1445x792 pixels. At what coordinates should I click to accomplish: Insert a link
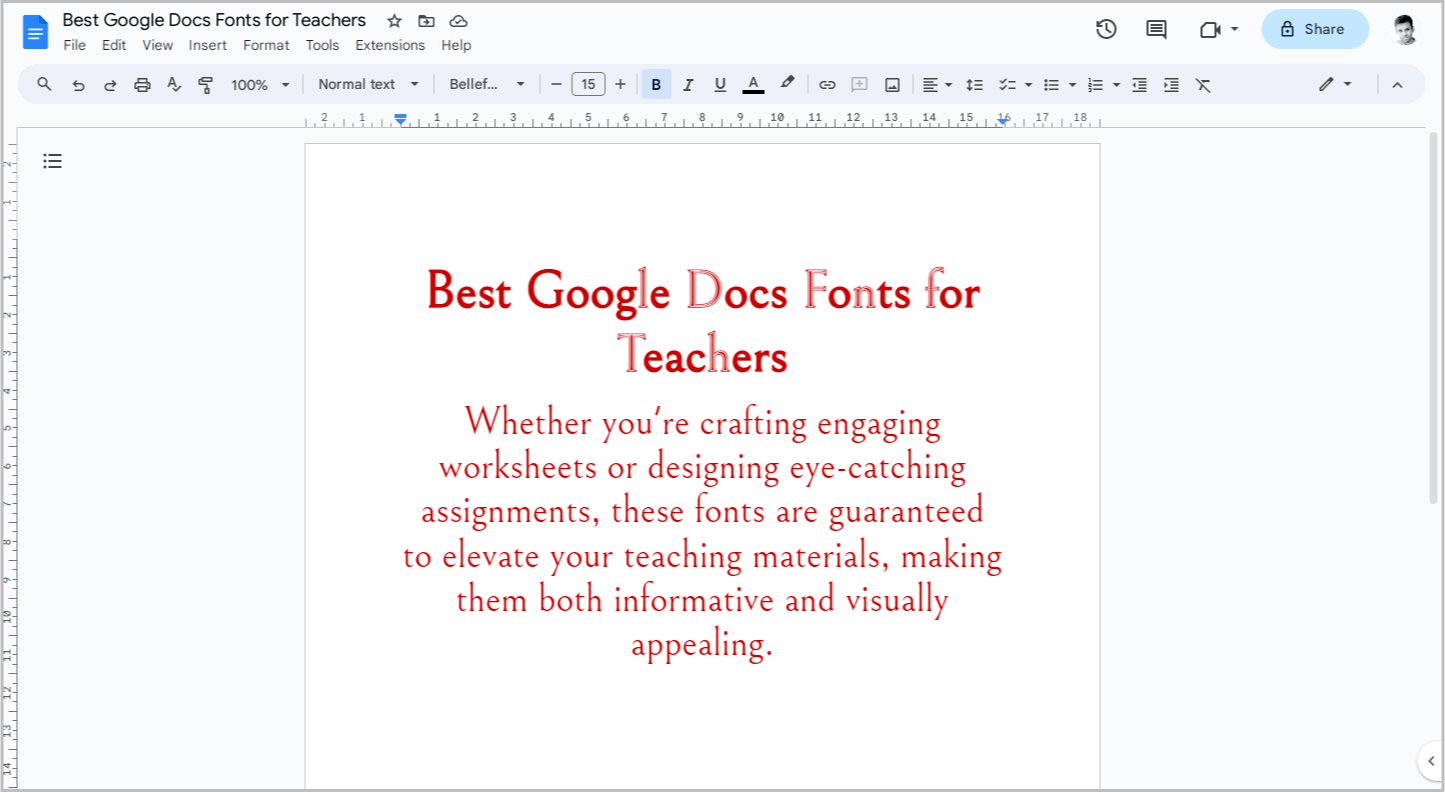tap(827, 84)
